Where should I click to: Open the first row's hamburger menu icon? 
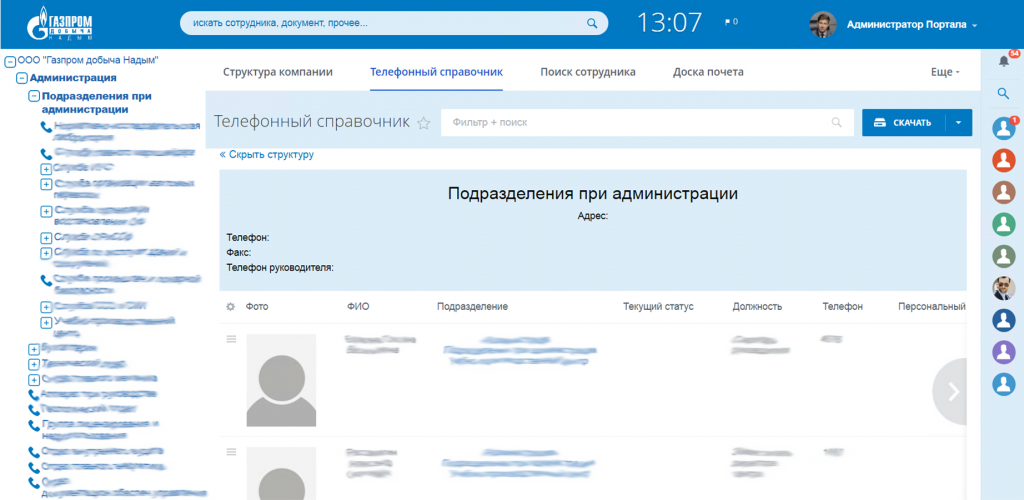pyautogui.click(x=231, y=339)
